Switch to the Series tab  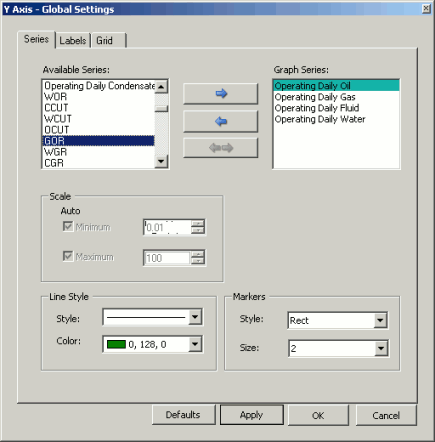[x=36, y=39]
